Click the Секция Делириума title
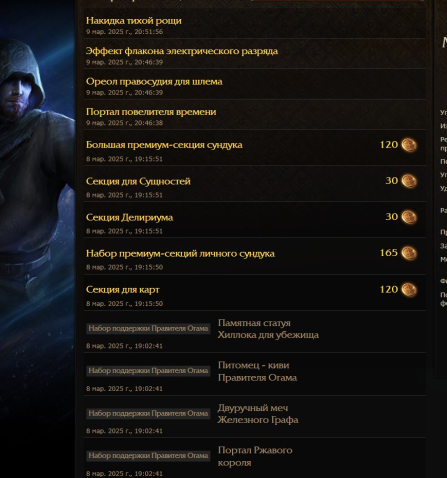447x478 pixels. [x=129, y=217]
